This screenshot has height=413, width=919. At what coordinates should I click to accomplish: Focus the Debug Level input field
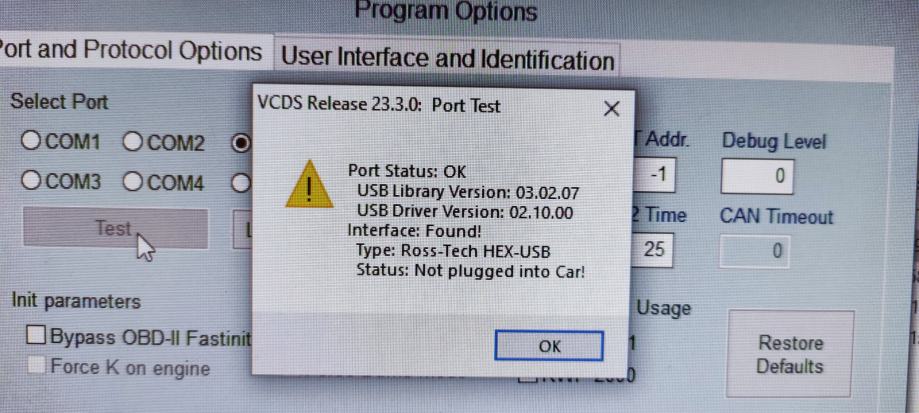click(757, 176)
